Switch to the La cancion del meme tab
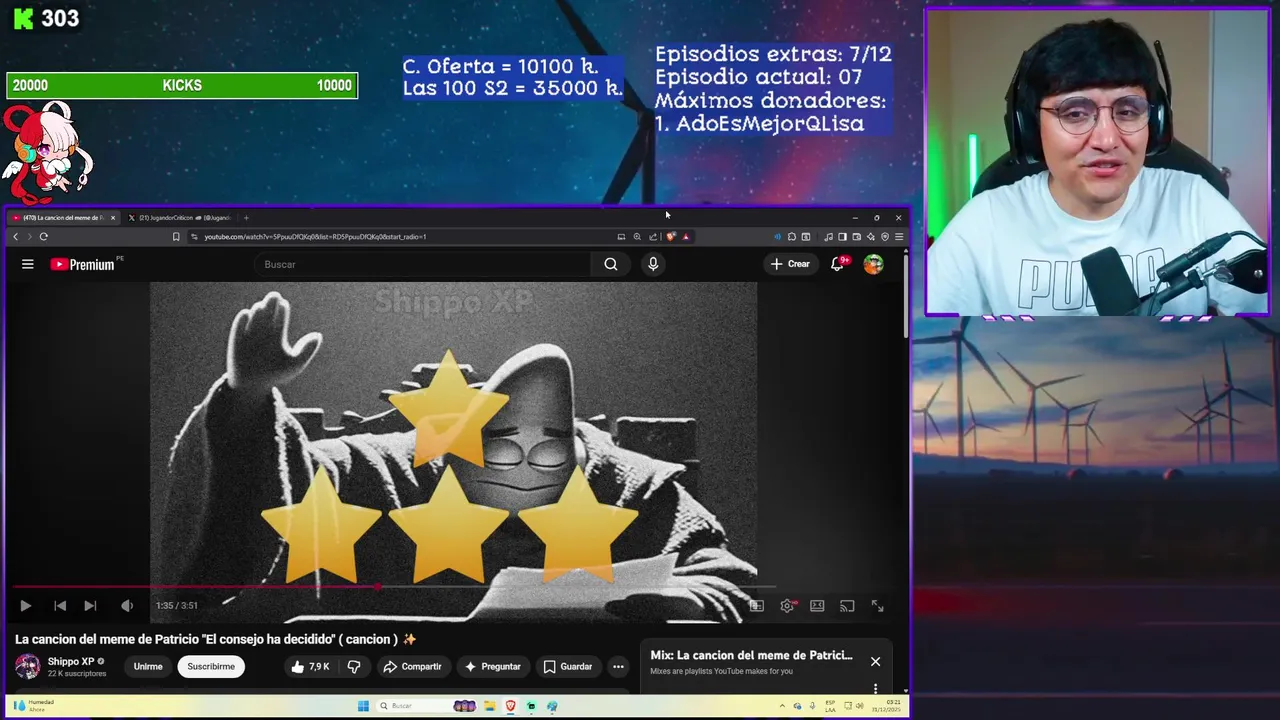This screenshot has width=1280, height=720. tap(62, 218)
